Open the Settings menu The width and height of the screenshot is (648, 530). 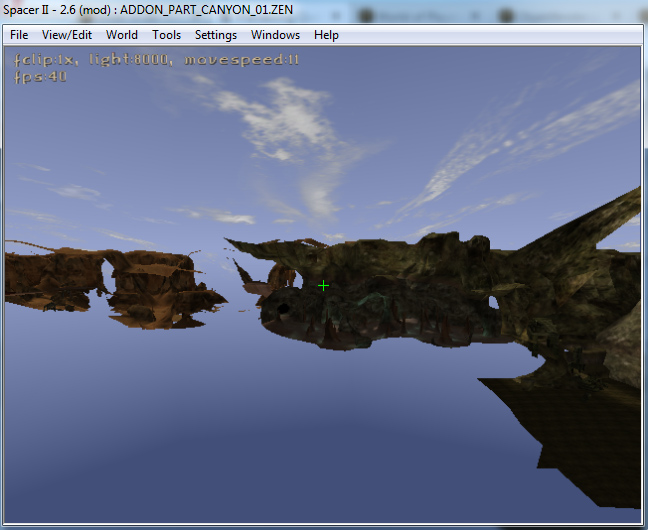[216, 35]
